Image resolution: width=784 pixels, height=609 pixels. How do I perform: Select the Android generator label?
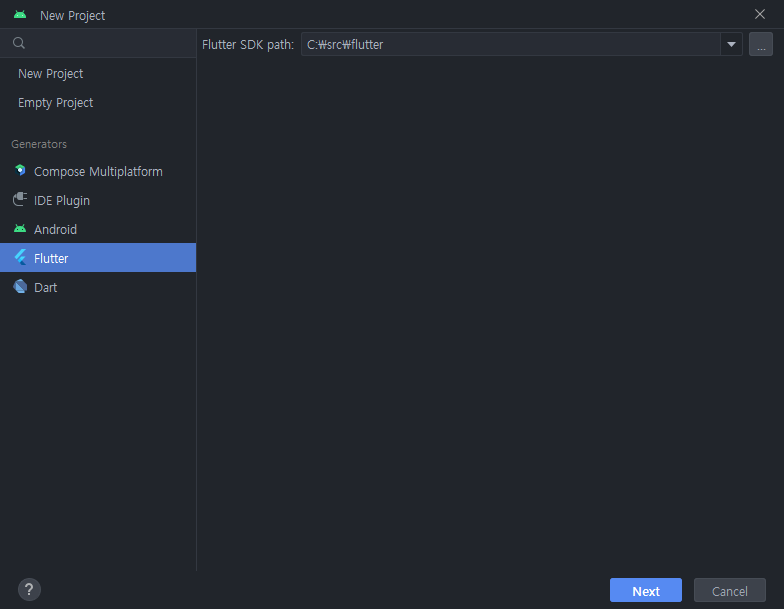(56, 230)
